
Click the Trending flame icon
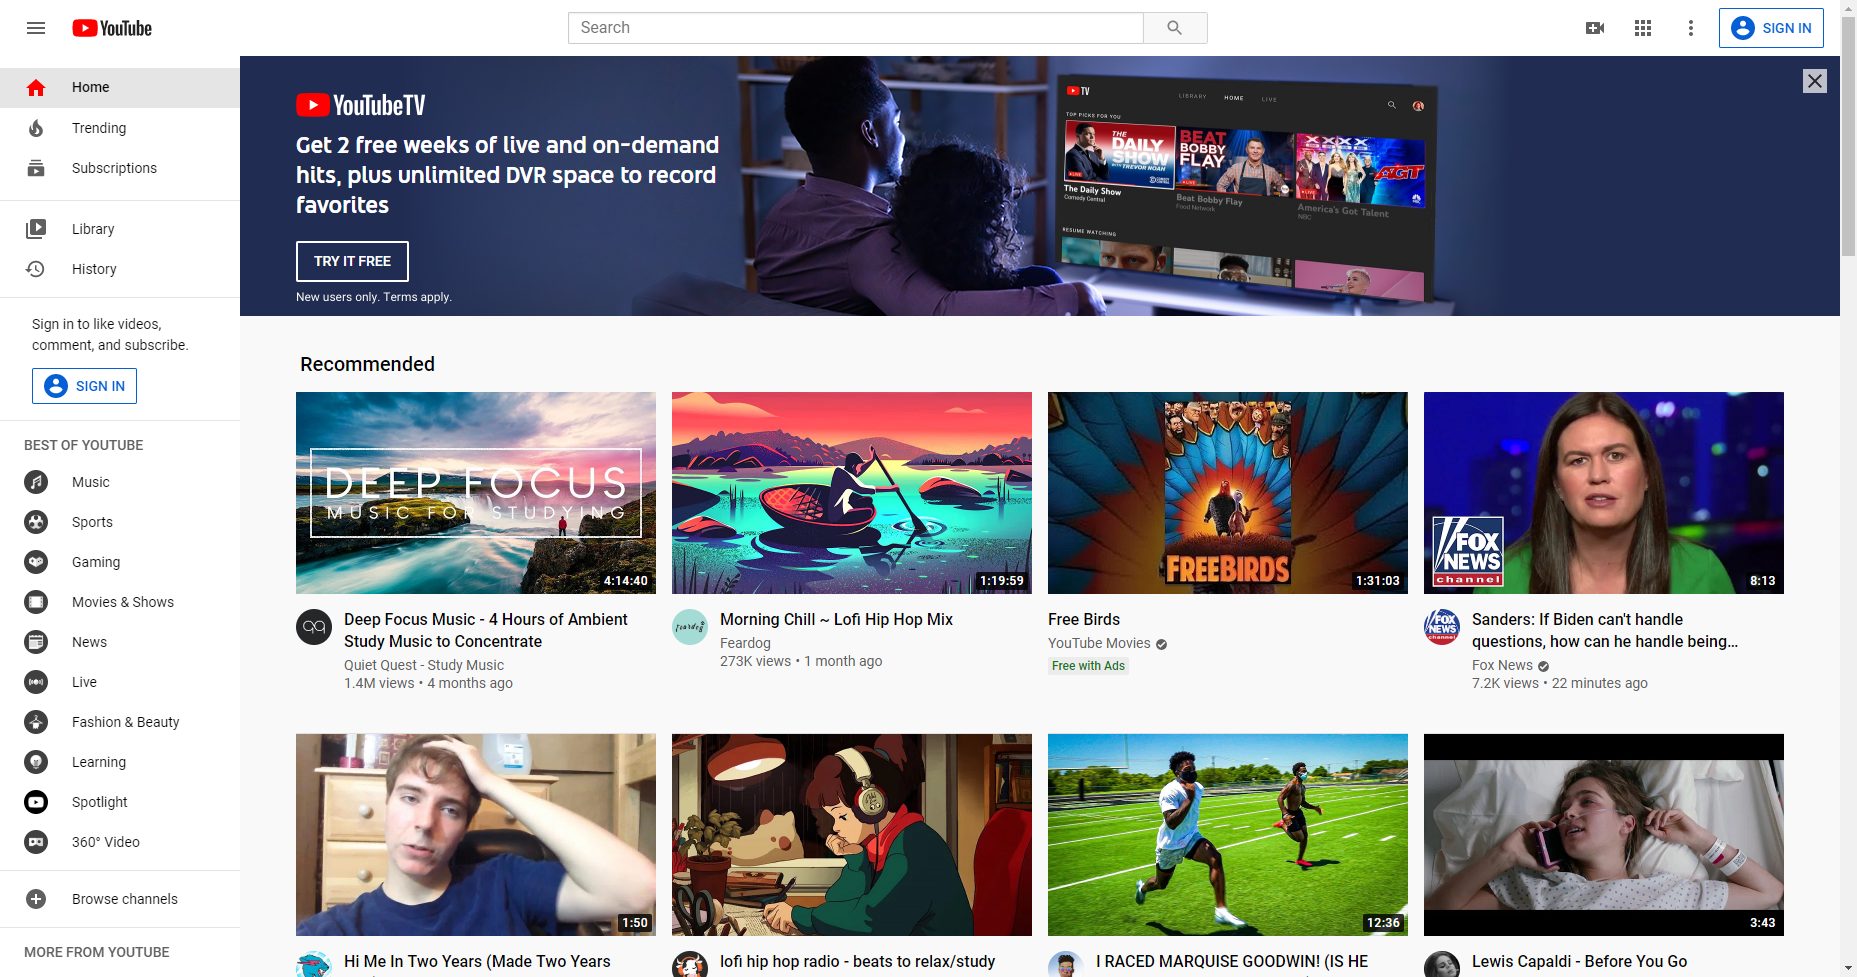coord(36,128)
